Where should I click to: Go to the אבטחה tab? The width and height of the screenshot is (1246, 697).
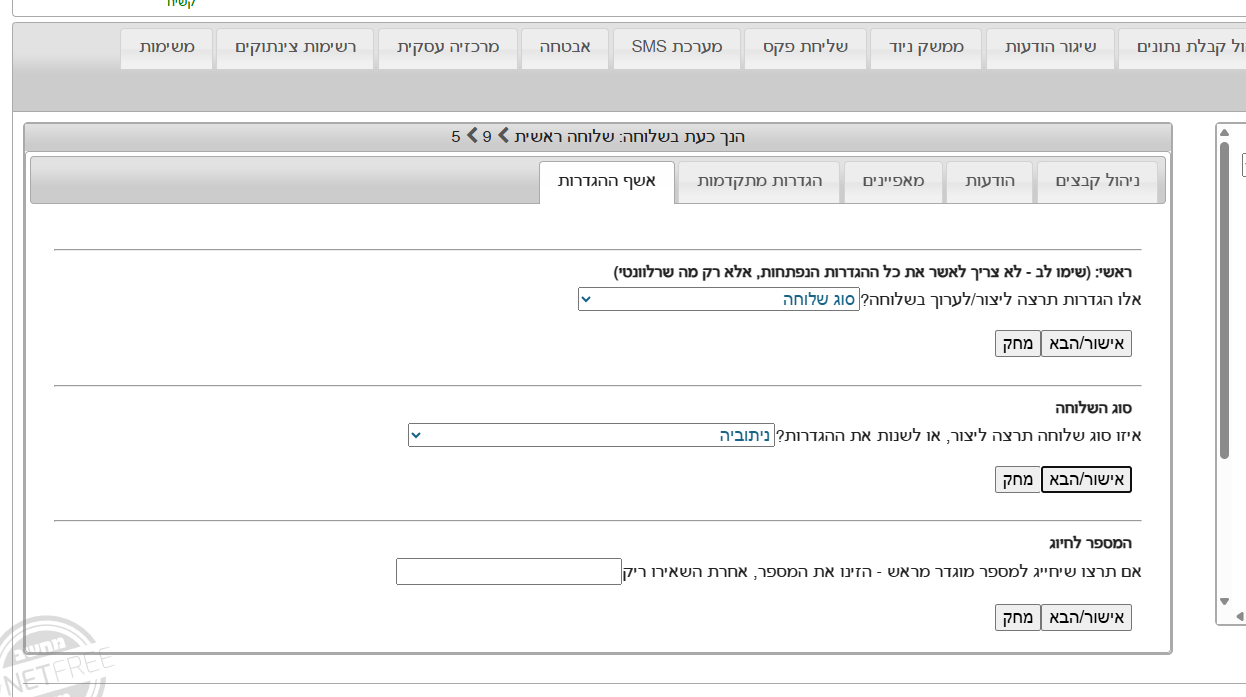565,48
